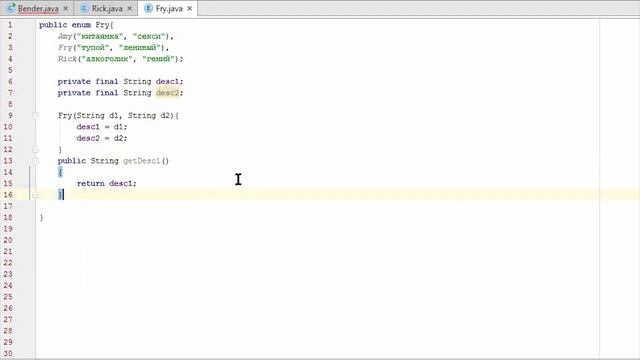Switch to the Rick.java tab
Screen dimensions: 640x360
pyautogui.click(x=107, y=8)
